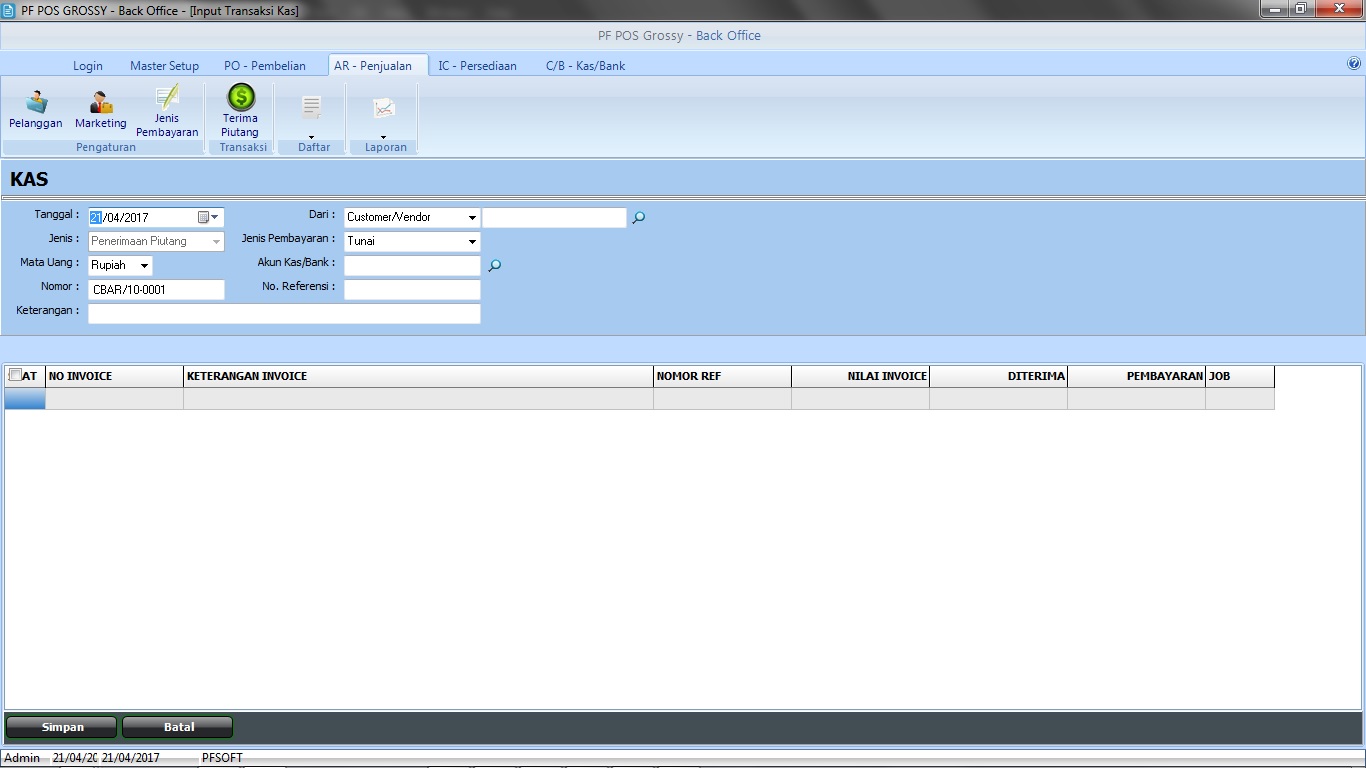Click the search icon beside Customer/Vendor field
The height and width of the screenshot is (768, 1366).
tap(639, 217)
